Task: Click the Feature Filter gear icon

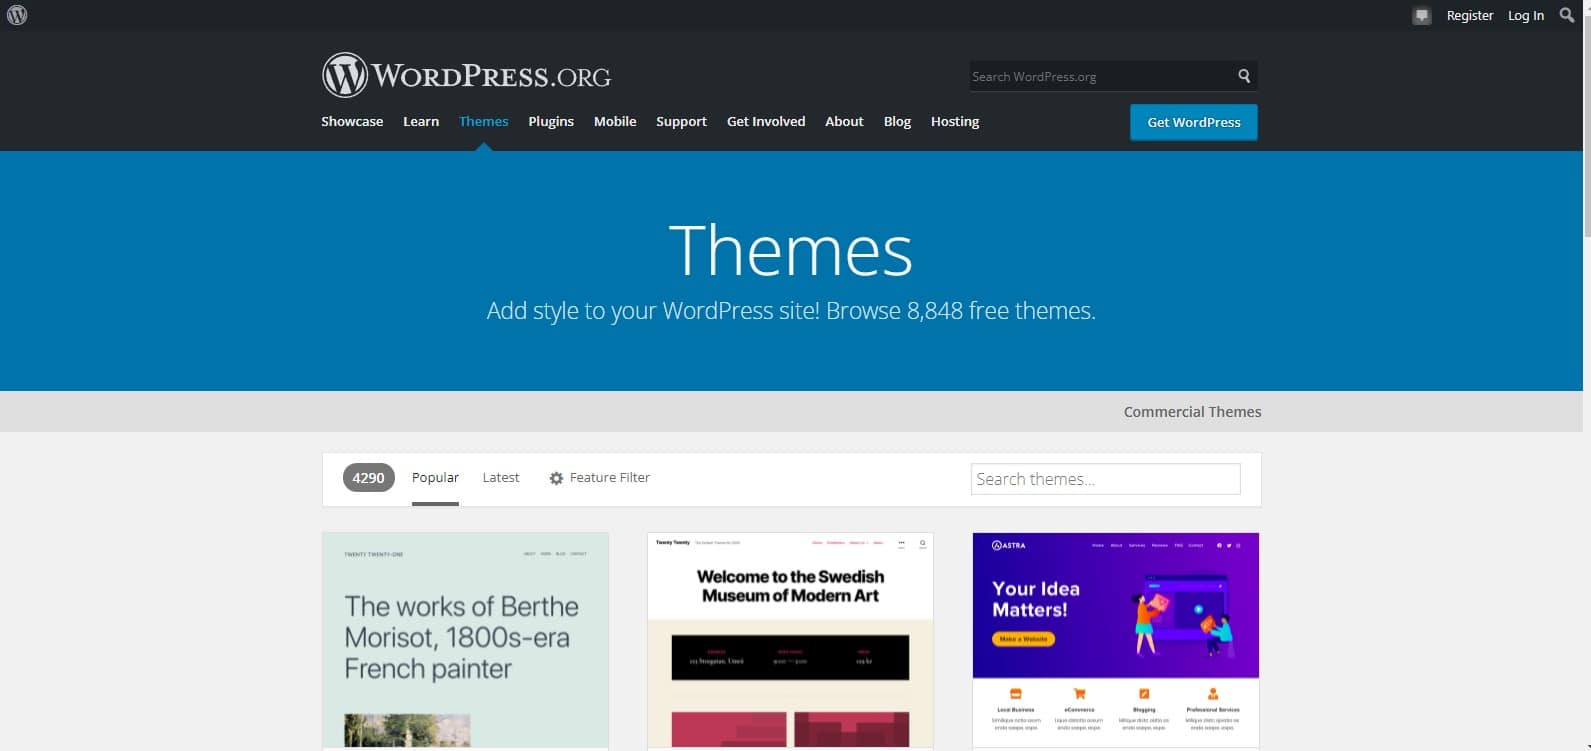Action: point(556,478)
